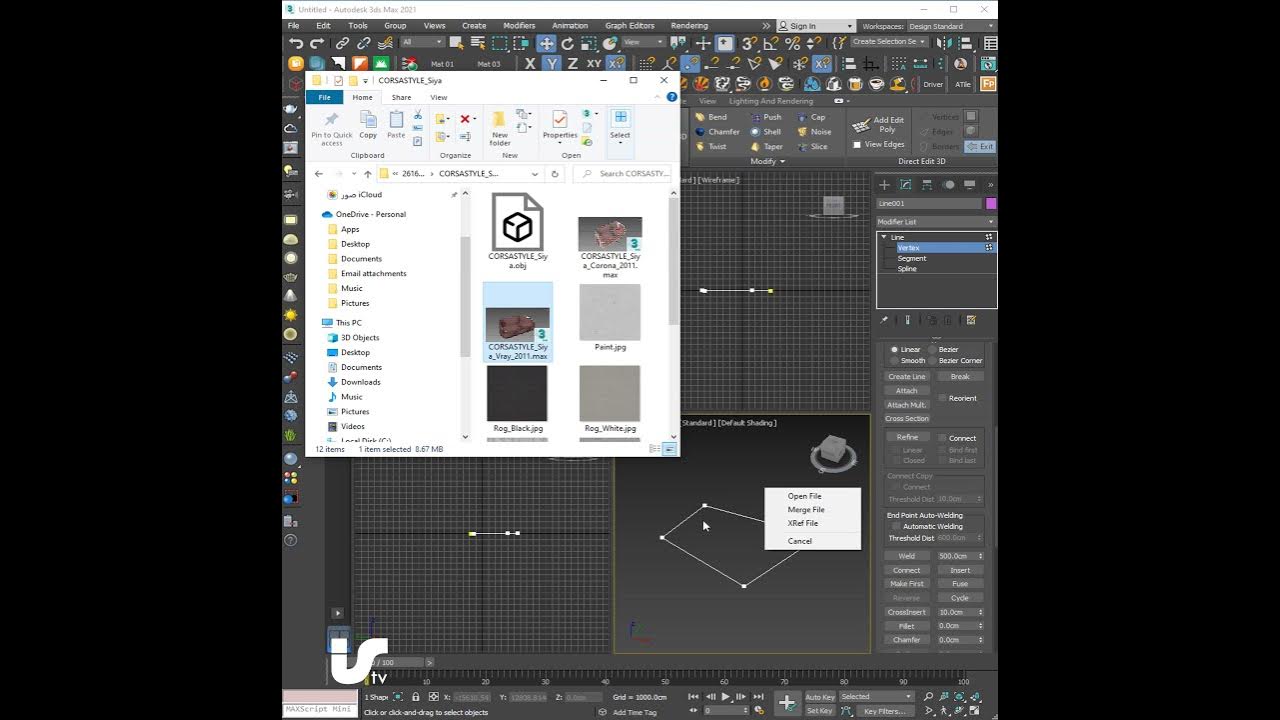Click the Paste icon in Explorer ribbon
The image size is (1280, 720).
pyautogui.click(x=396, y=125)
